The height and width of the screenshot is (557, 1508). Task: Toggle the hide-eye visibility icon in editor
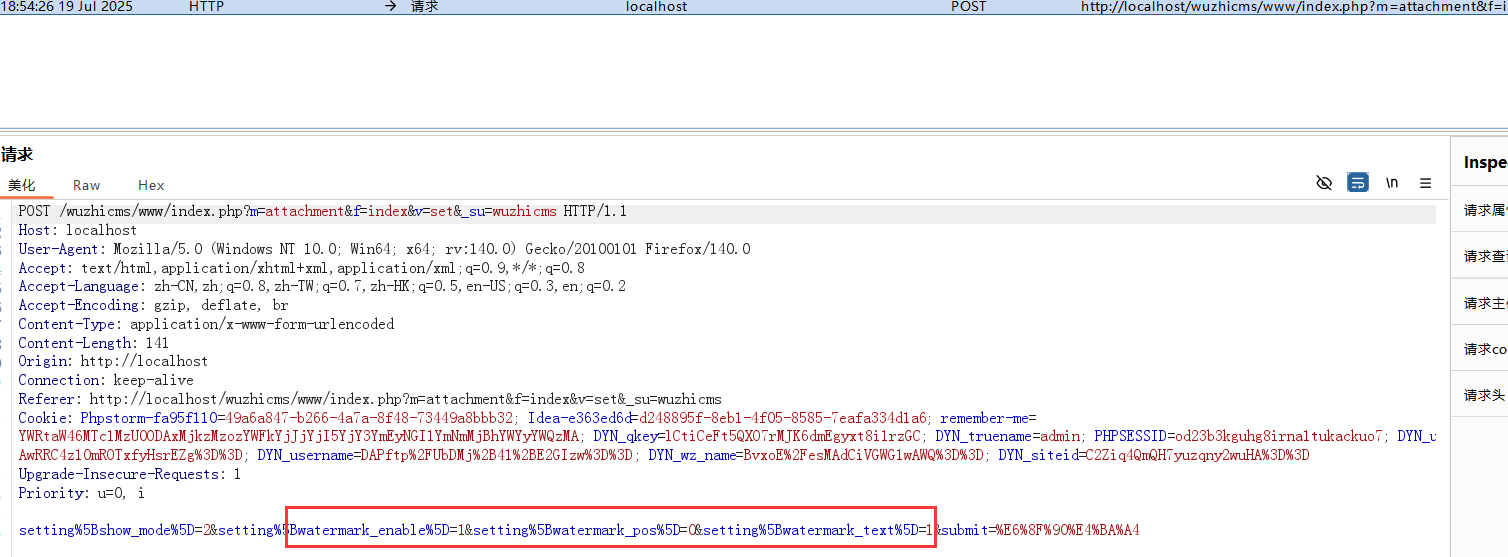tap(1324, 183)
